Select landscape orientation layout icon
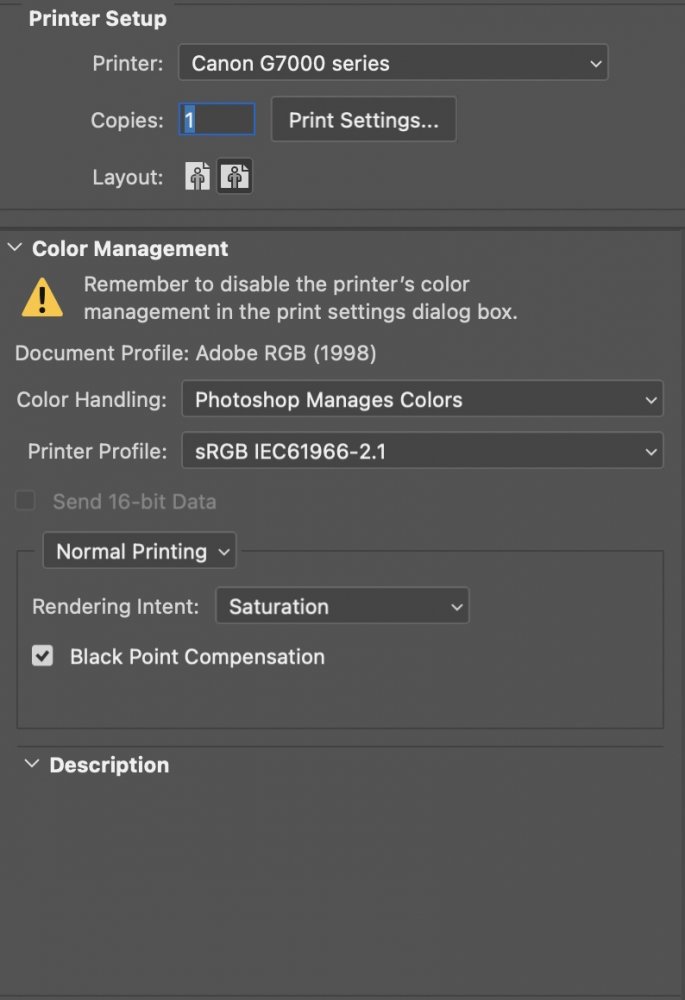The image size is (685, 1000). (x=236, y=177)
